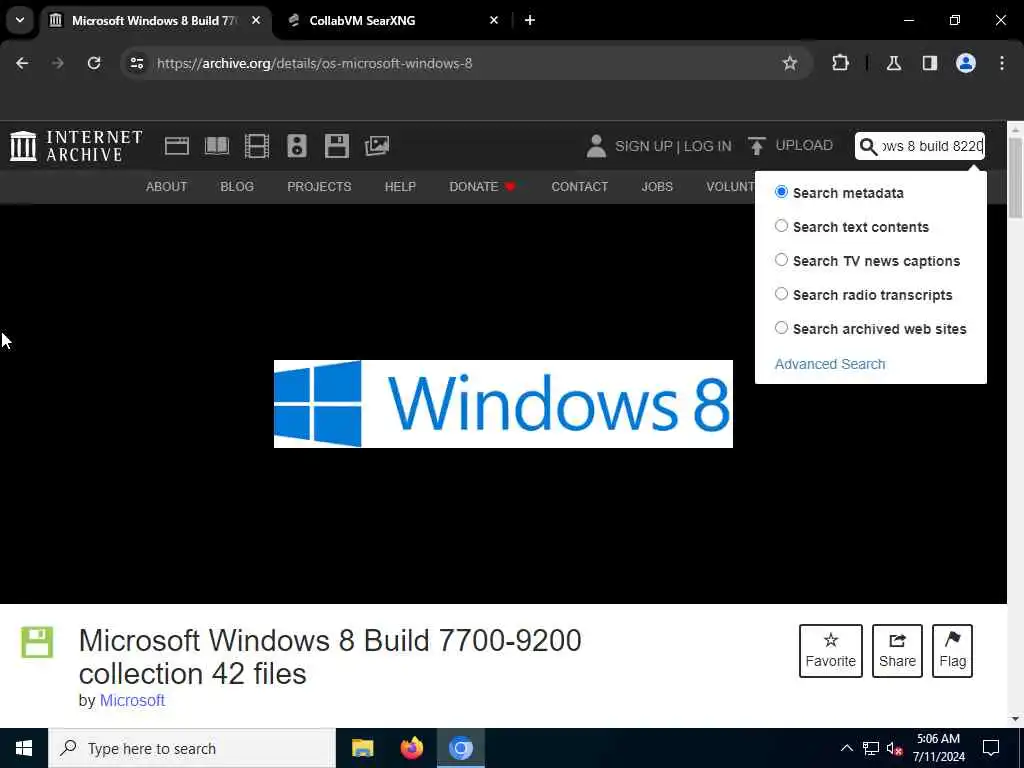The height and width of the screenshot is (768, 1024).
Task: Open the Extensions puzzle icon
Action: click(840, 63)
